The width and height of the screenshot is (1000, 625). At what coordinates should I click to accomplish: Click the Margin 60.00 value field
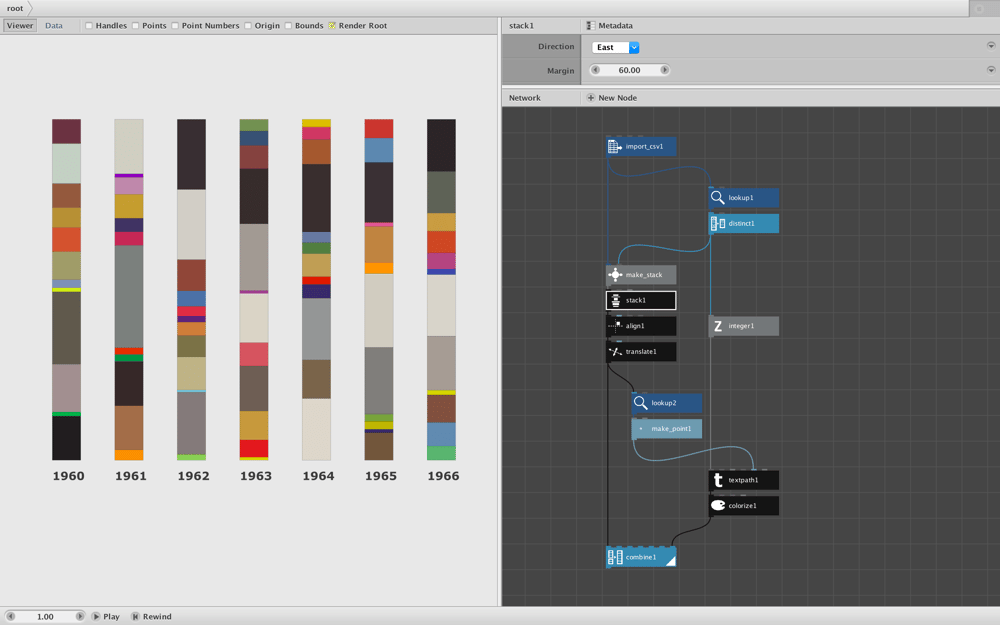(x=629, y=70)
